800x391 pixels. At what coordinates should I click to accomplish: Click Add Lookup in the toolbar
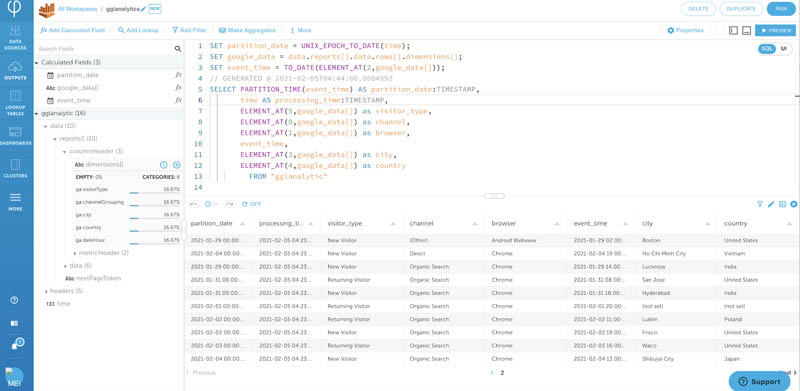coord(138,31)
